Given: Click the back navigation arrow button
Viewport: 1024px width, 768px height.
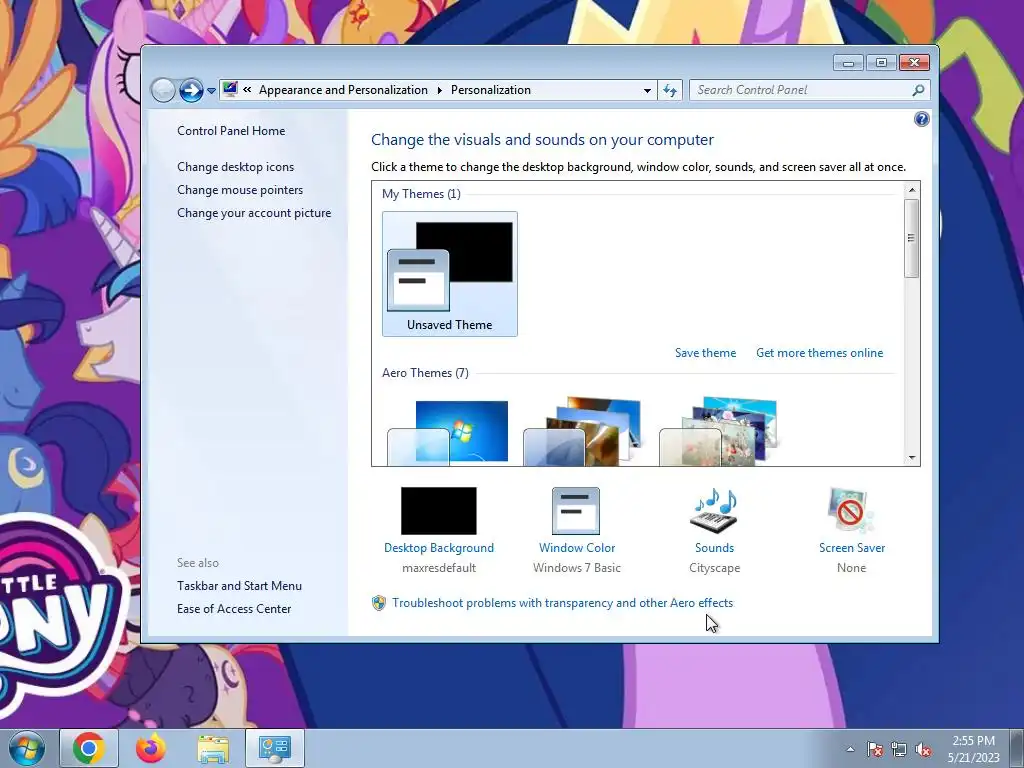Looking at the screenshot, I should [163, 90].
